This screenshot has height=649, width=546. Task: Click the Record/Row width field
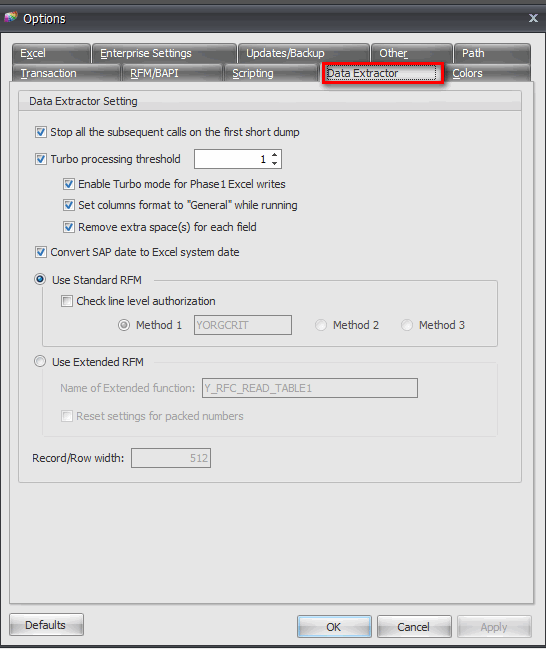171,458
